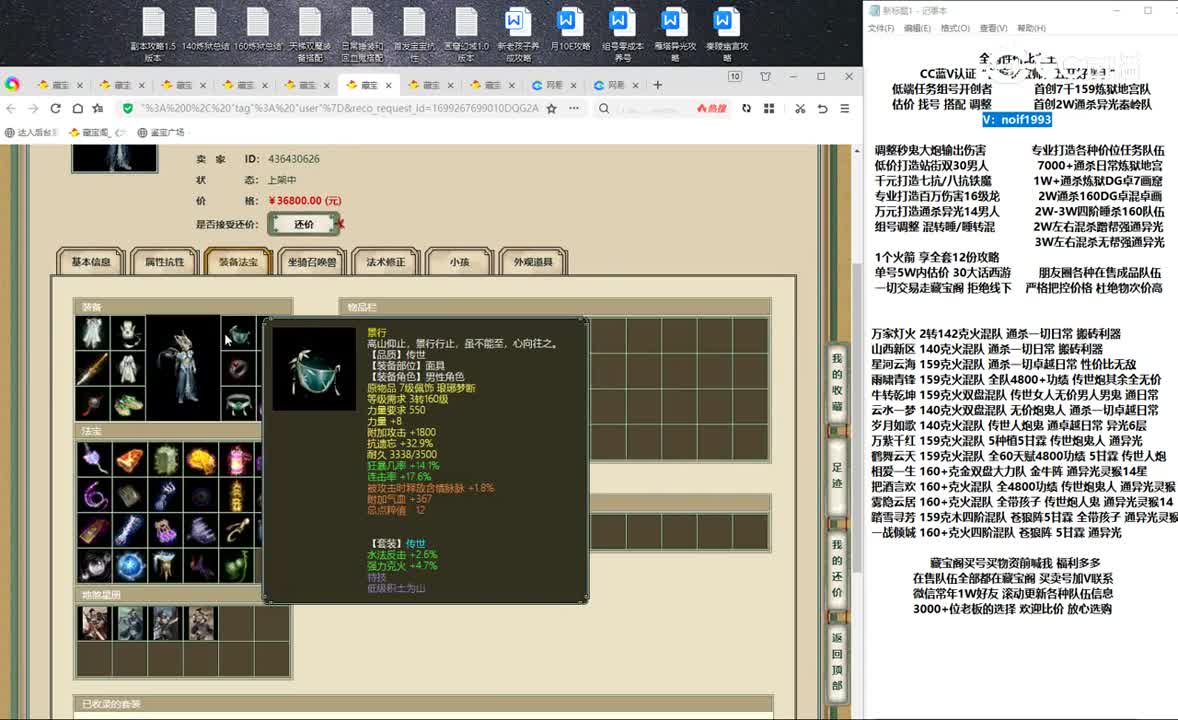Open the Notepad 帮助(H) menu
Image resolution: width=1178 pixels, height=720 pixels.
point(1031,29)
